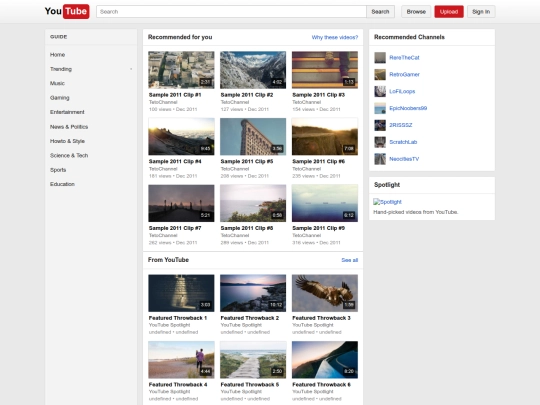This screenshot has height=405, width=540.
Task: Select Entertainment in the guide
Action: (67, 112)
